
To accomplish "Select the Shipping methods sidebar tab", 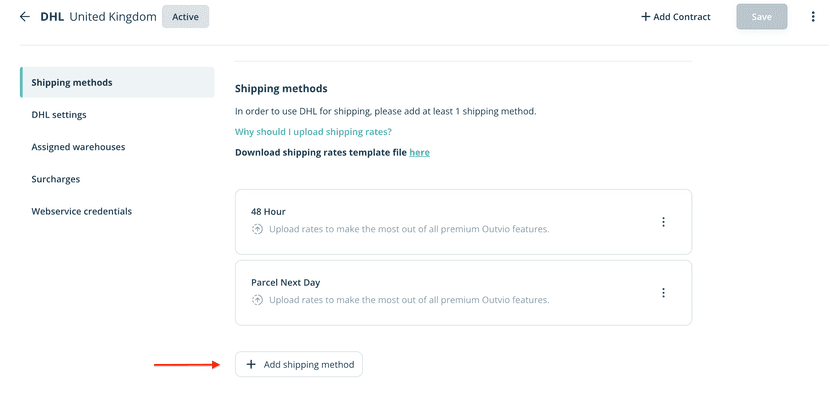I will pos(117,82).
